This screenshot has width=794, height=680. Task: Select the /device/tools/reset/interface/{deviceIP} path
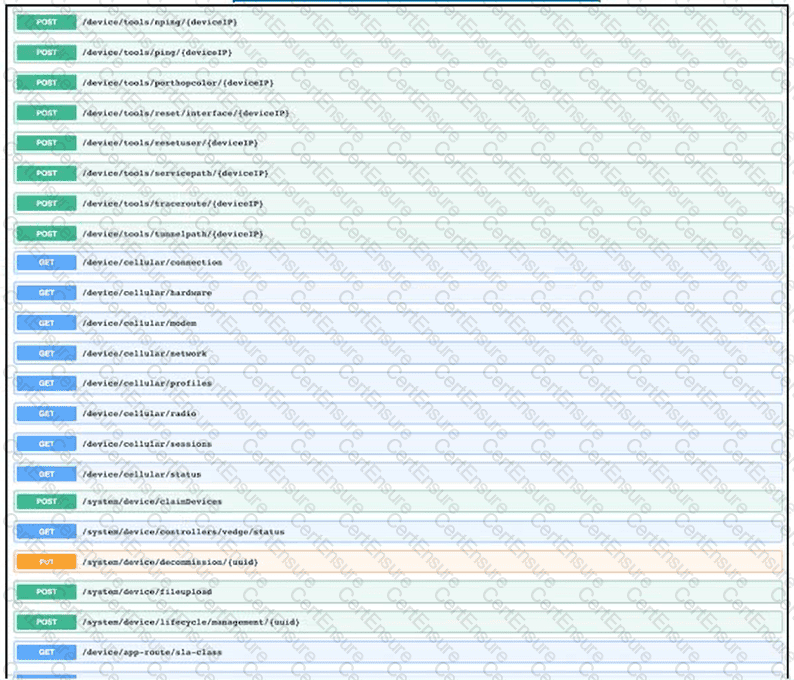185,113
